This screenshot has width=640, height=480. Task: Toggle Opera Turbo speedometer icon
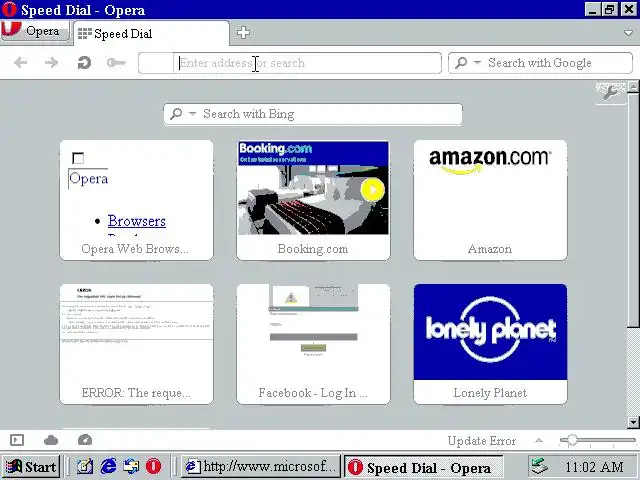point(85,440)
